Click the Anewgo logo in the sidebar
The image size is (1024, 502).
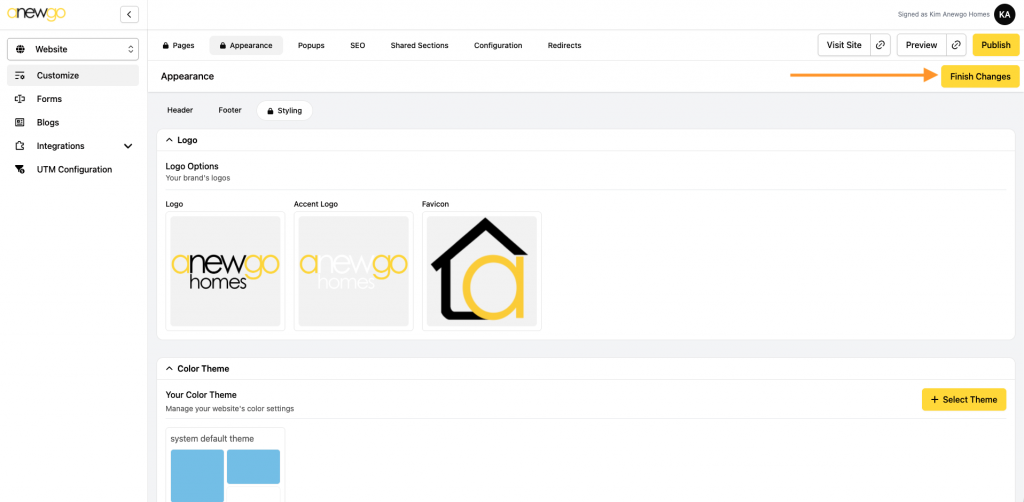click(x=36, y=14)
